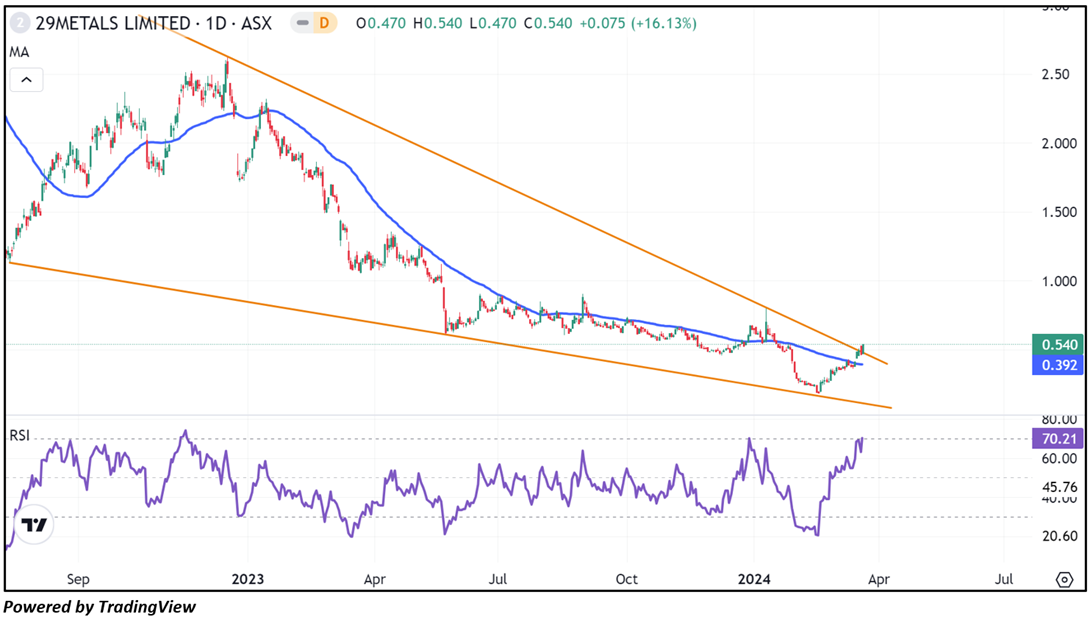The height and width of the screenshot is (617, 1090).
Task: Click the first Jul label after 2023
Action: coord(497,579)
